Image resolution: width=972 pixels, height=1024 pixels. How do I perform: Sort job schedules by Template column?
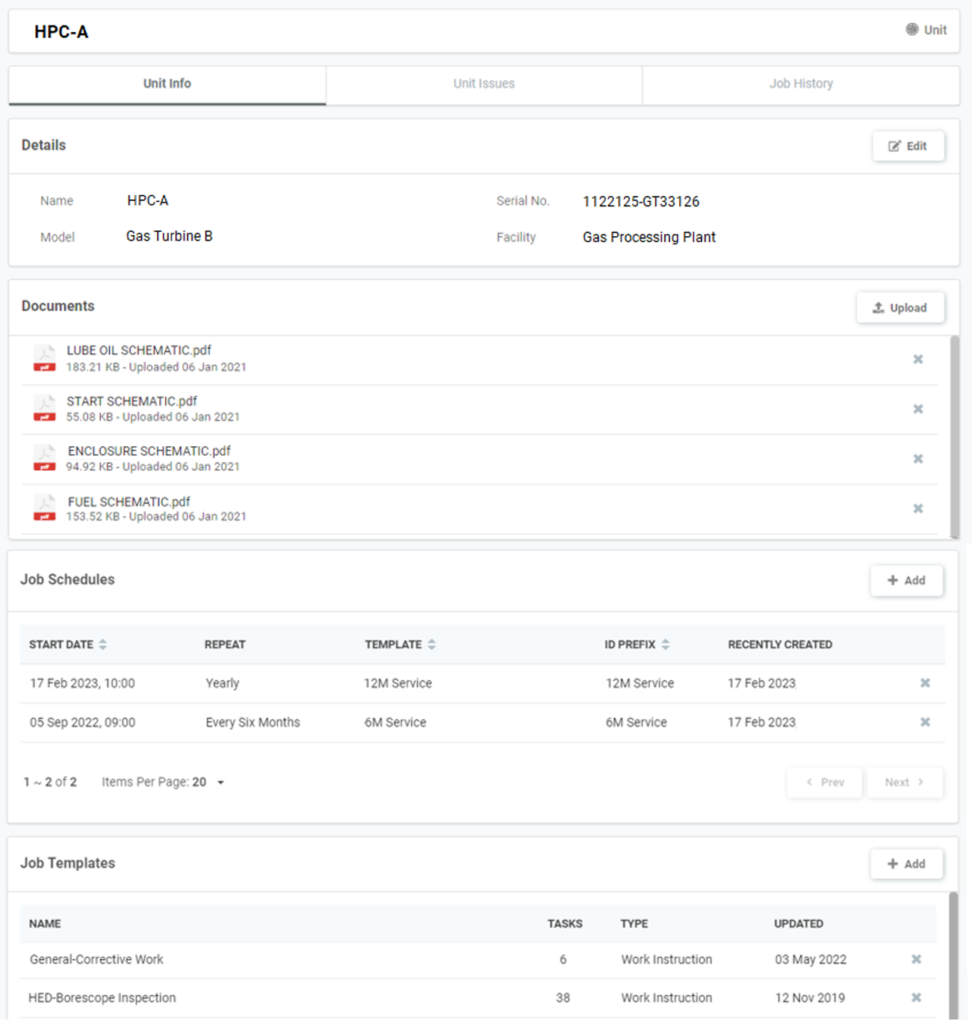(x=431, y=645)
